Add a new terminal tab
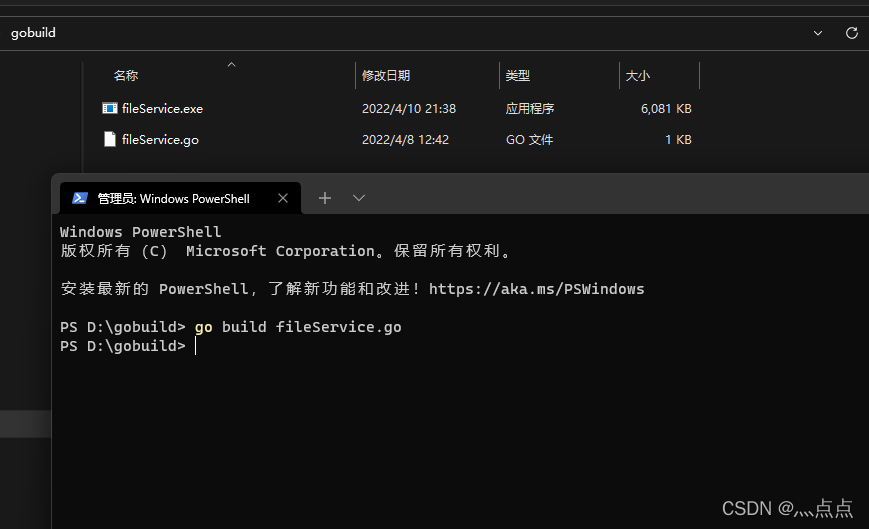This screenshot has width=869, height=529. [325, 198]
